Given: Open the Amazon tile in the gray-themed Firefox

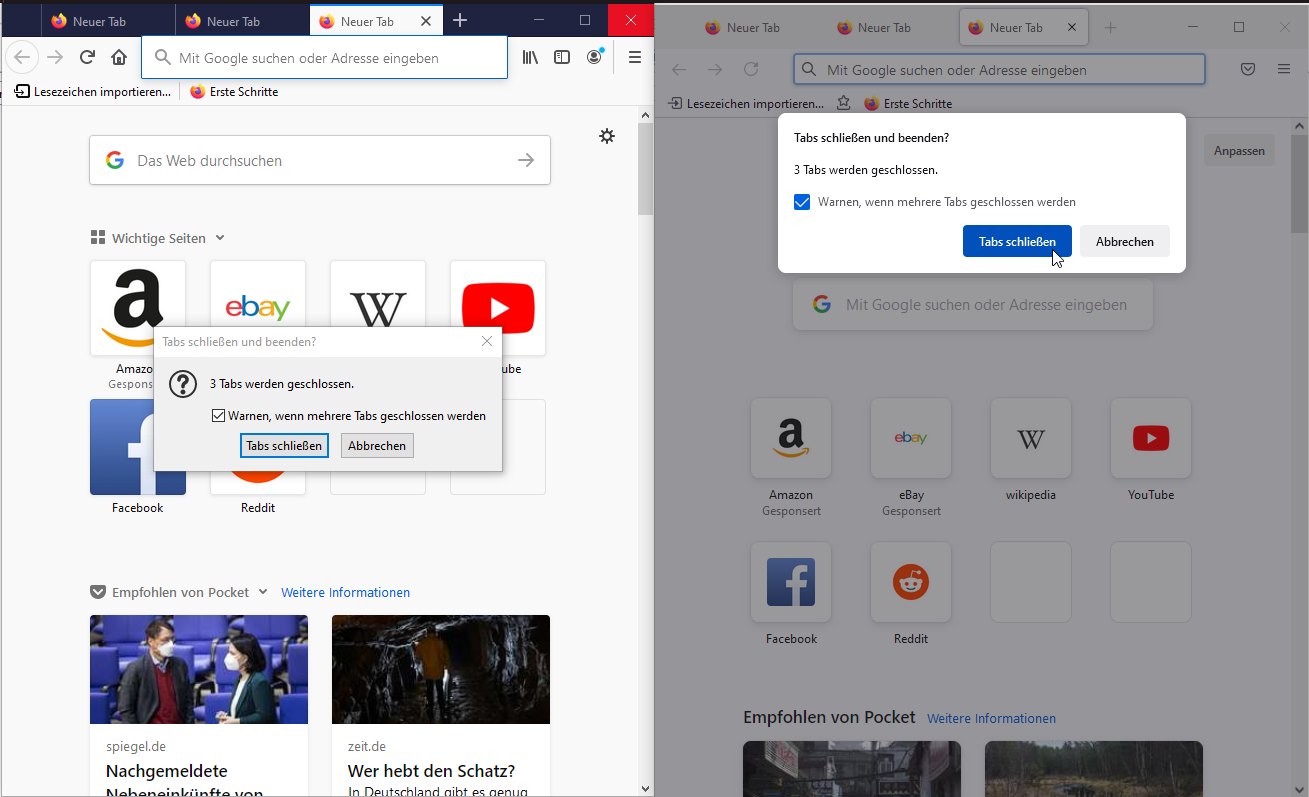Looking at the screenshot, I should pyautogui.click(x=791, y=438).
